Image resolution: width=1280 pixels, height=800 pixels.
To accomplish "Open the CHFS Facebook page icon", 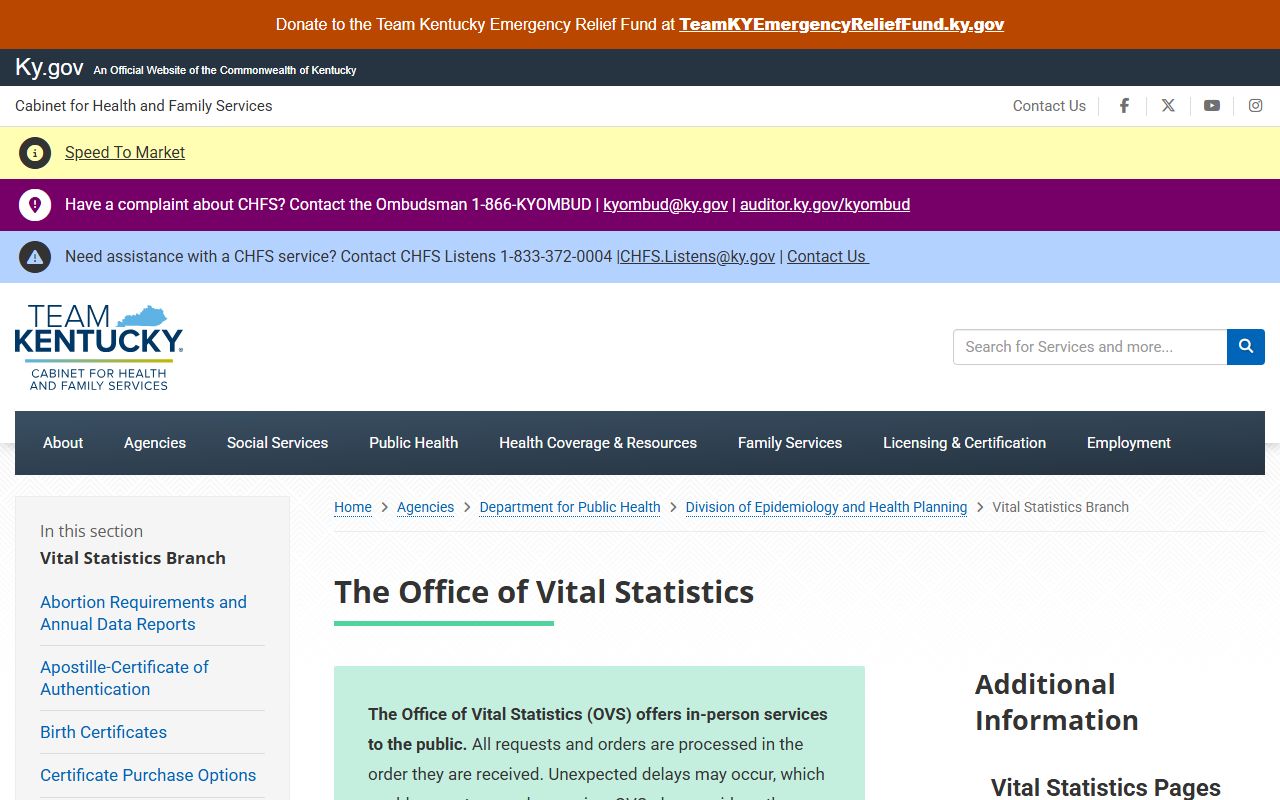I will (1124, 106).
